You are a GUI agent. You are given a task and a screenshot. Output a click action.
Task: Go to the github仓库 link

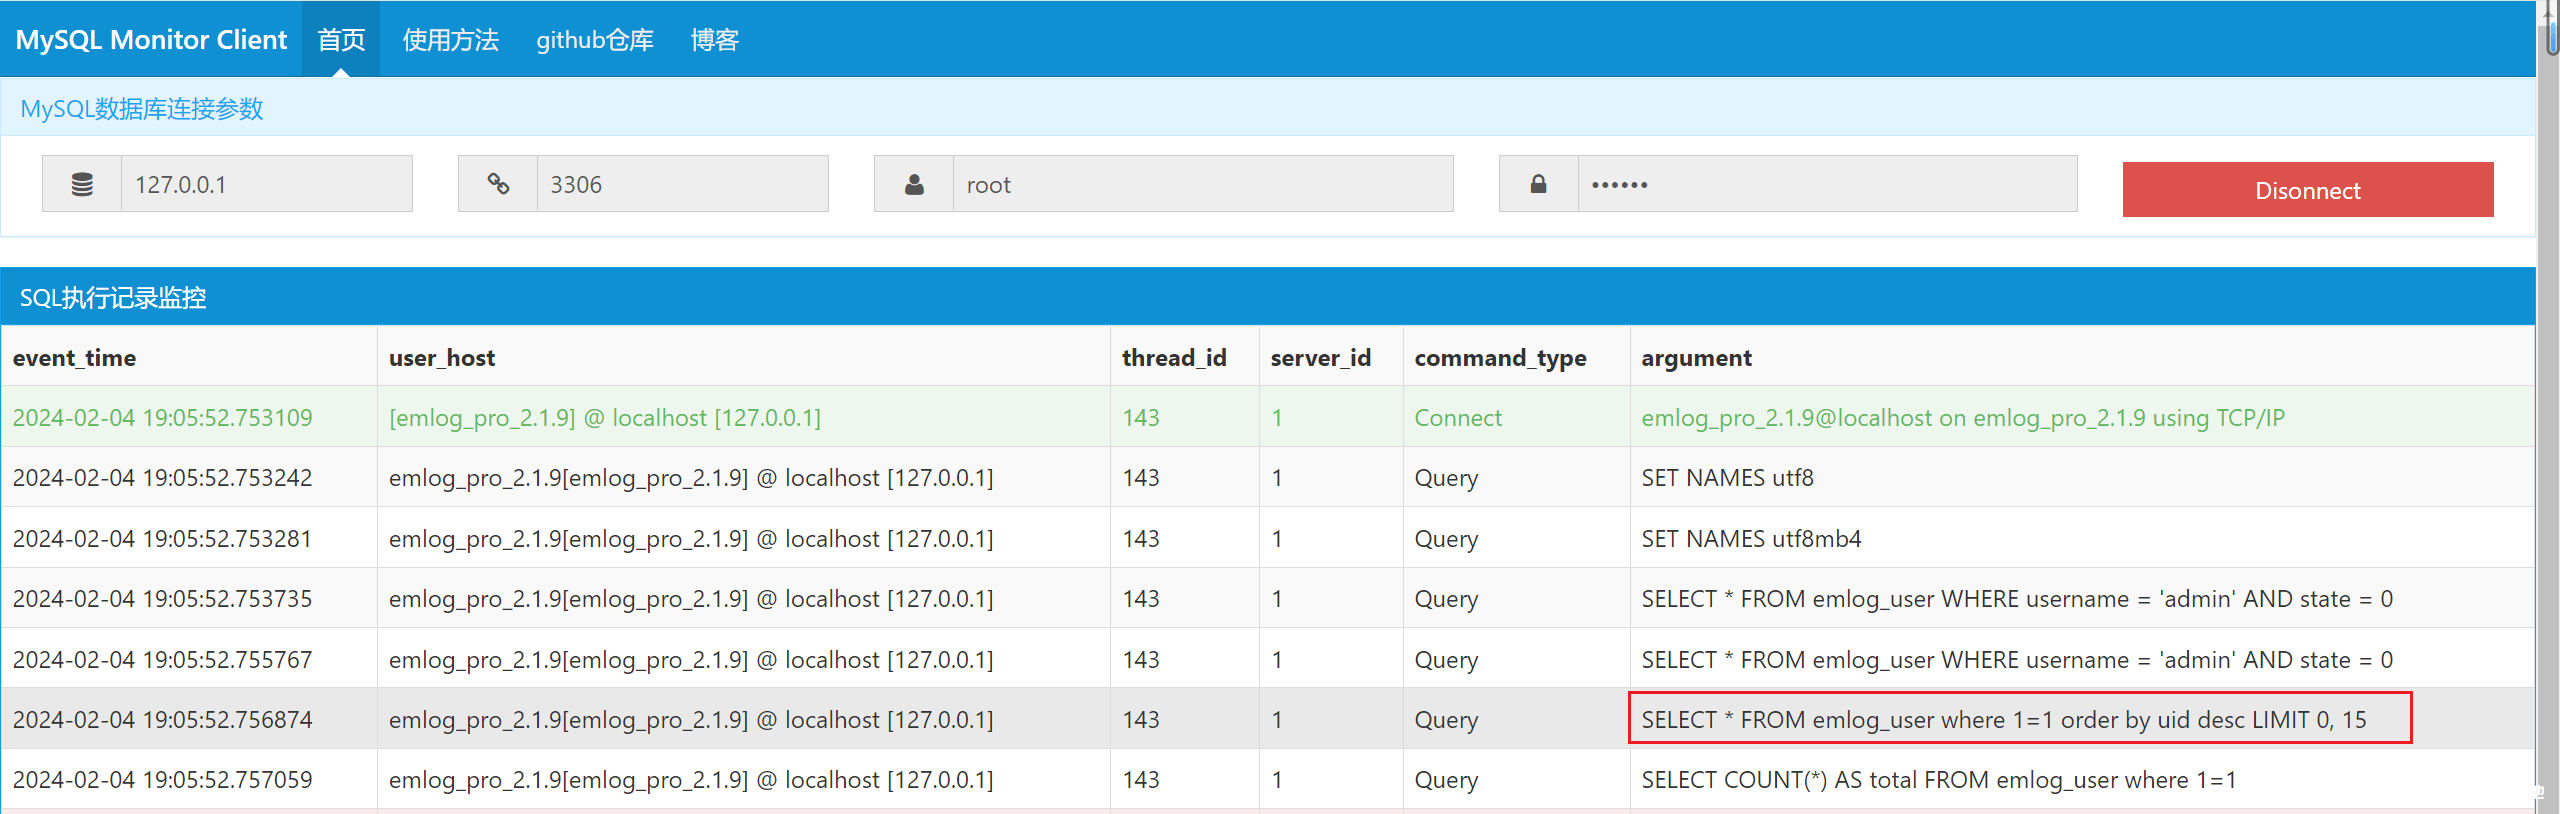pyautogui.click(x=594, y=40)
